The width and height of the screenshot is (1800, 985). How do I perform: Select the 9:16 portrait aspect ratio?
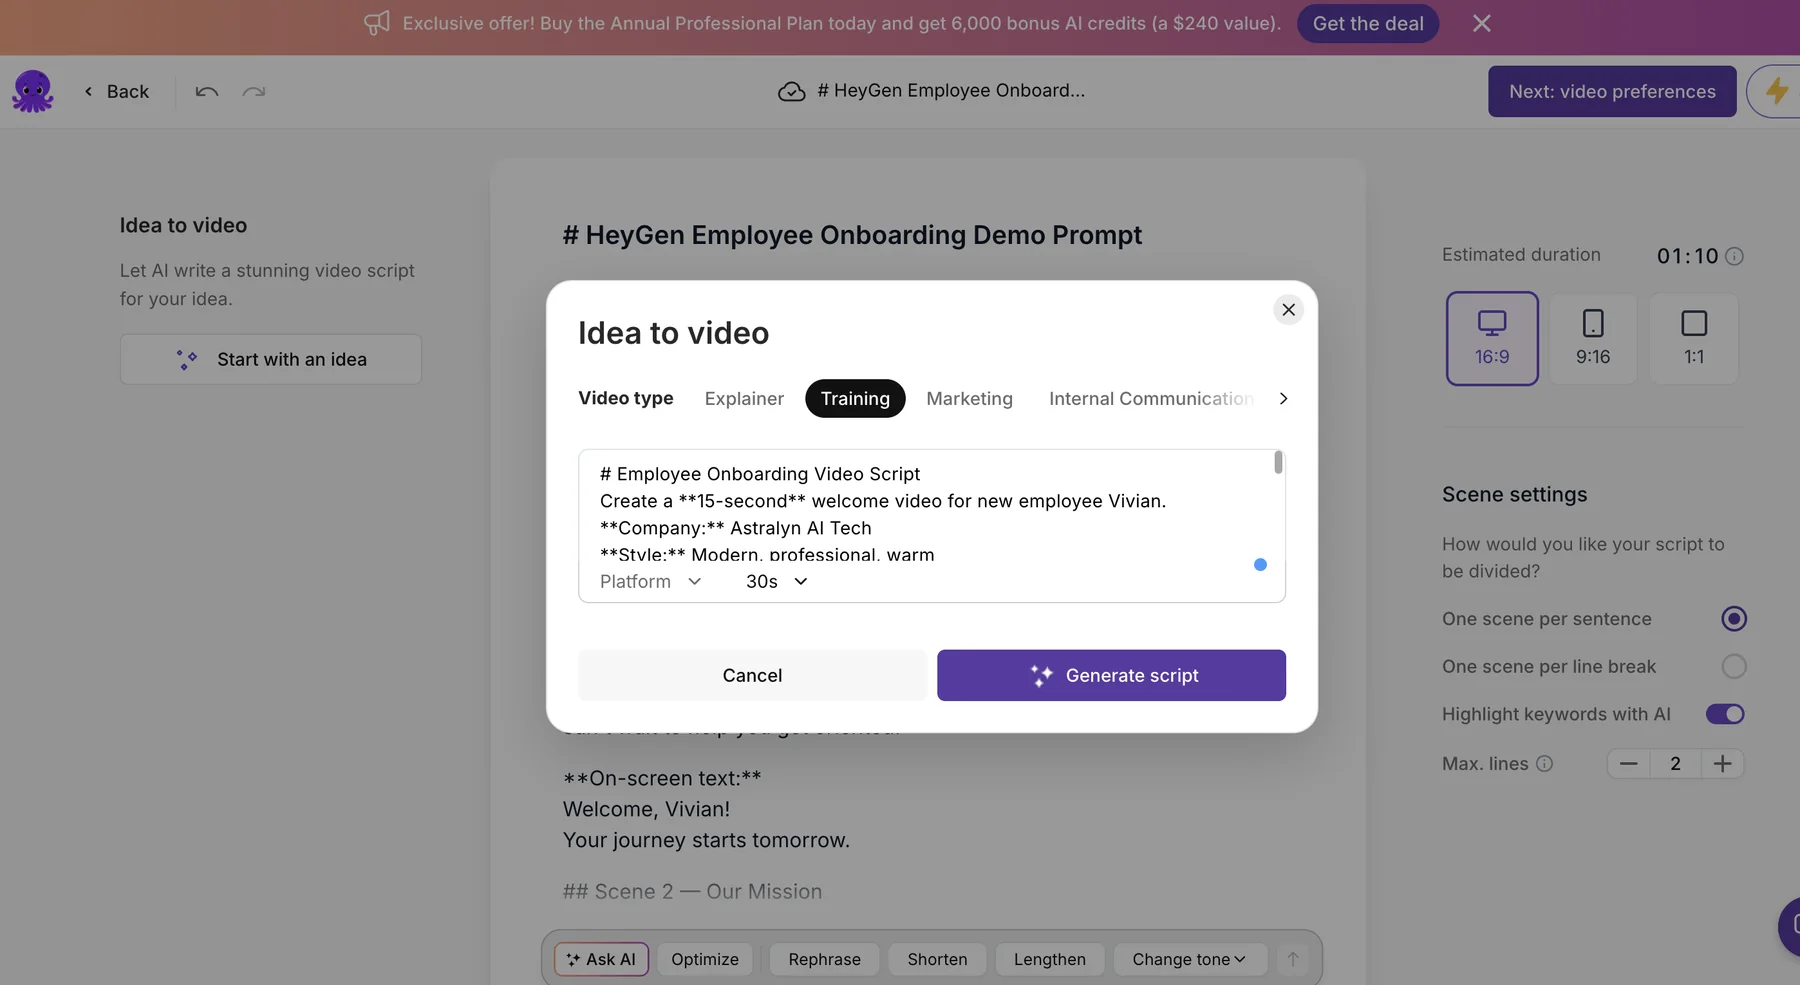pyautogui.click(x=1593, y=338)
